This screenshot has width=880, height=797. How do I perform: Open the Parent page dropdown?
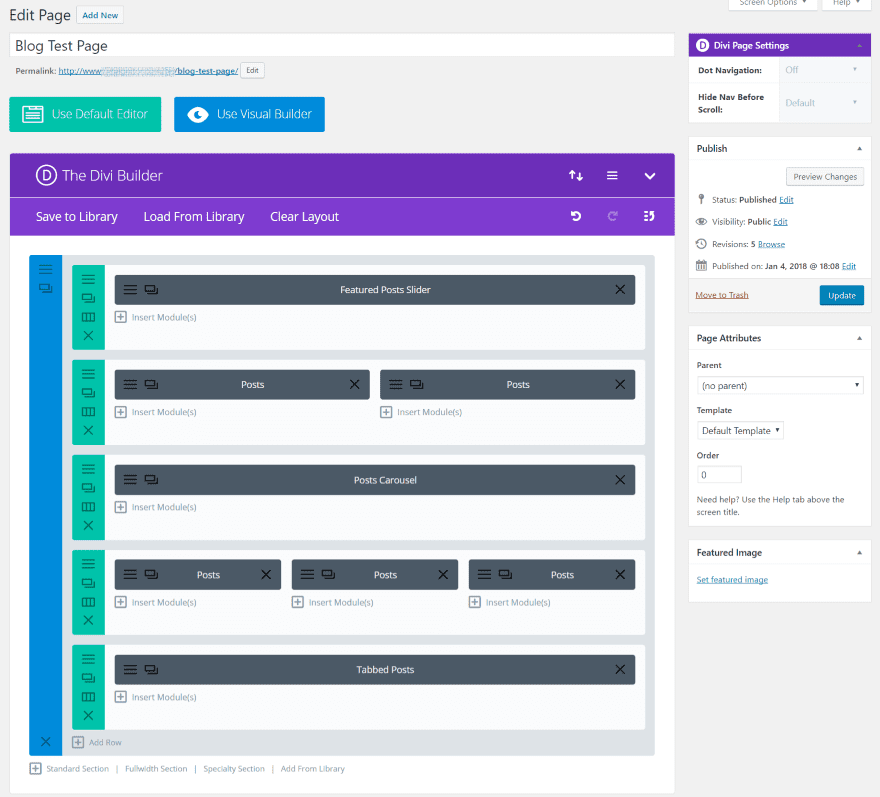780,386
